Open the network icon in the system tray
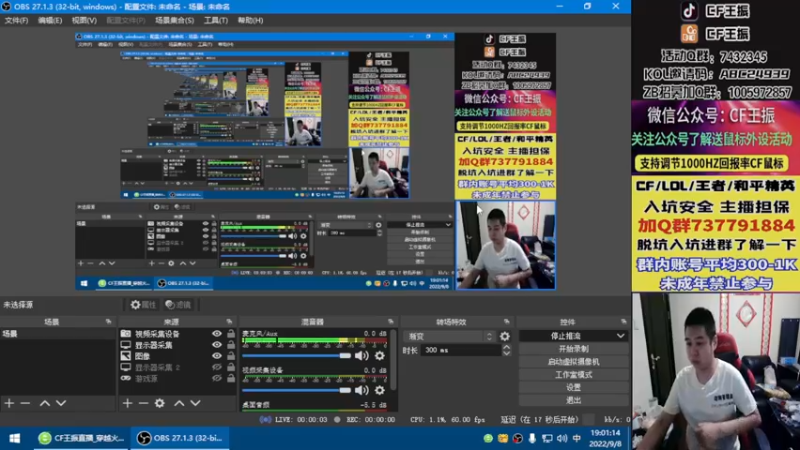This screenshot has width=800, height=450. pyautogui.click(x=547, y=438)
